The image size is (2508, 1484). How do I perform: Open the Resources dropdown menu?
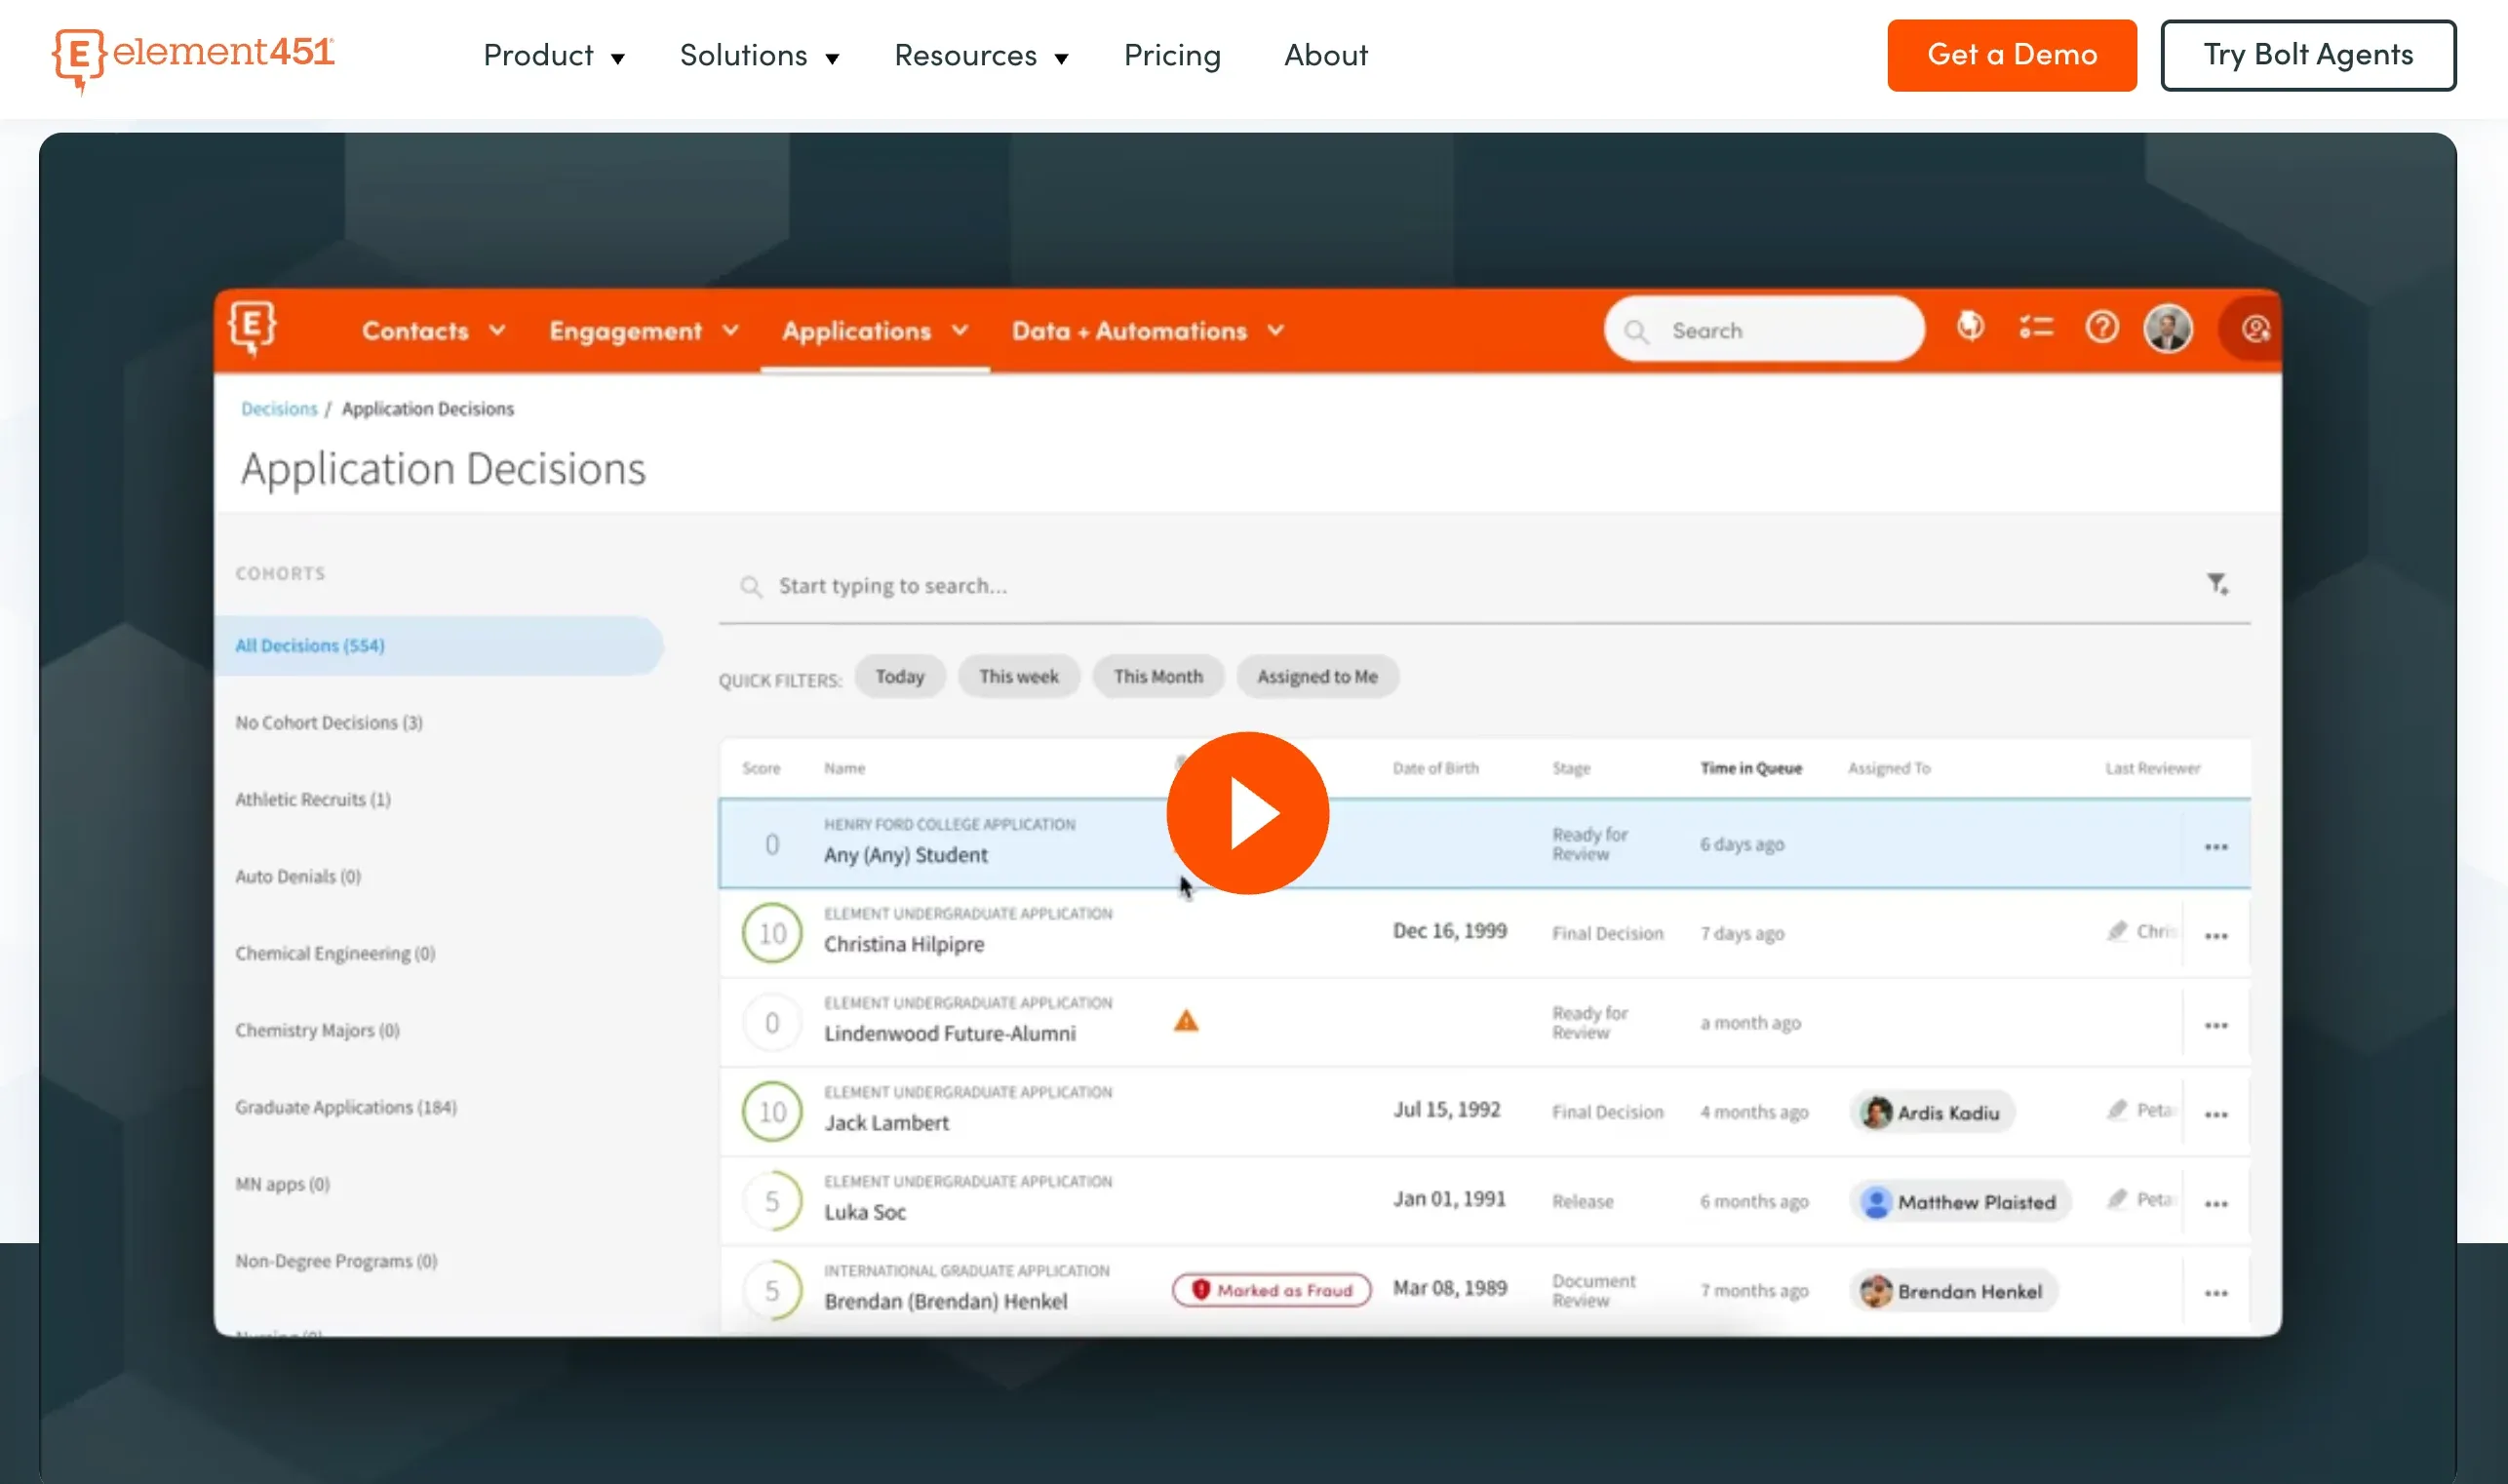point(981,56)
